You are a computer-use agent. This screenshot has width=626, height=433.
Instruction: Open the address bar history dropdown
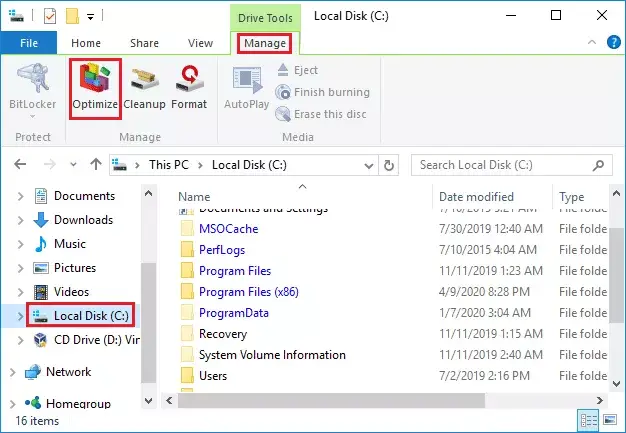coord(369,165)
